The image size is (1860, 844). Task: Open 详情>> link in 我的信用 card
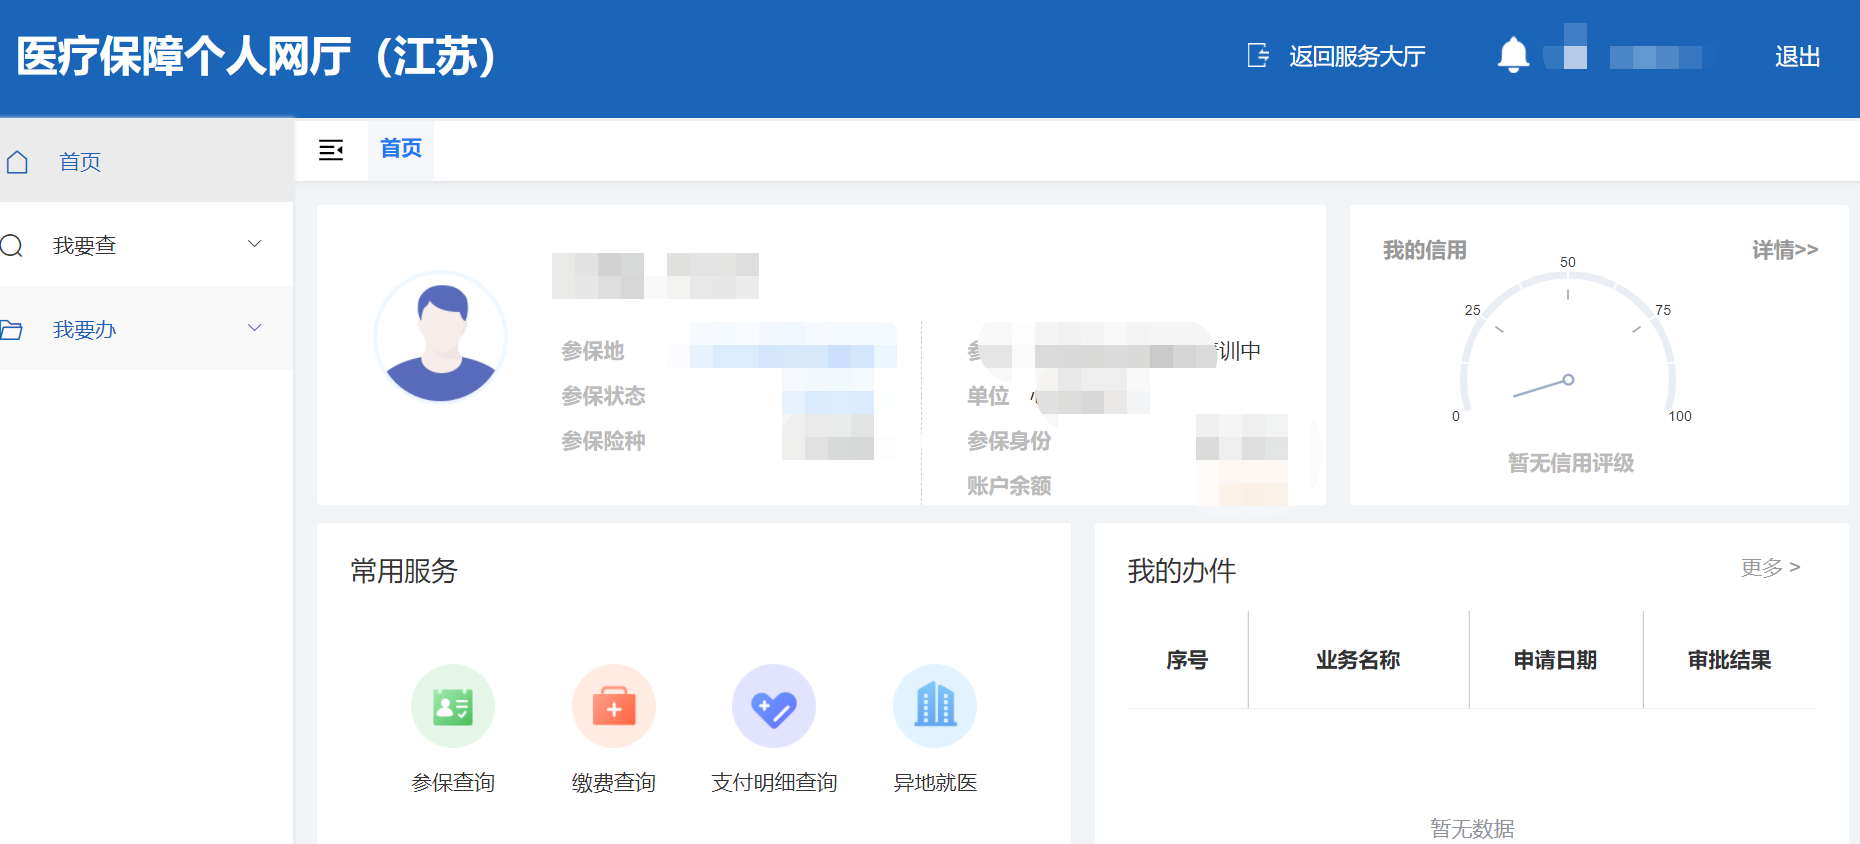[x=1784, y=250]
